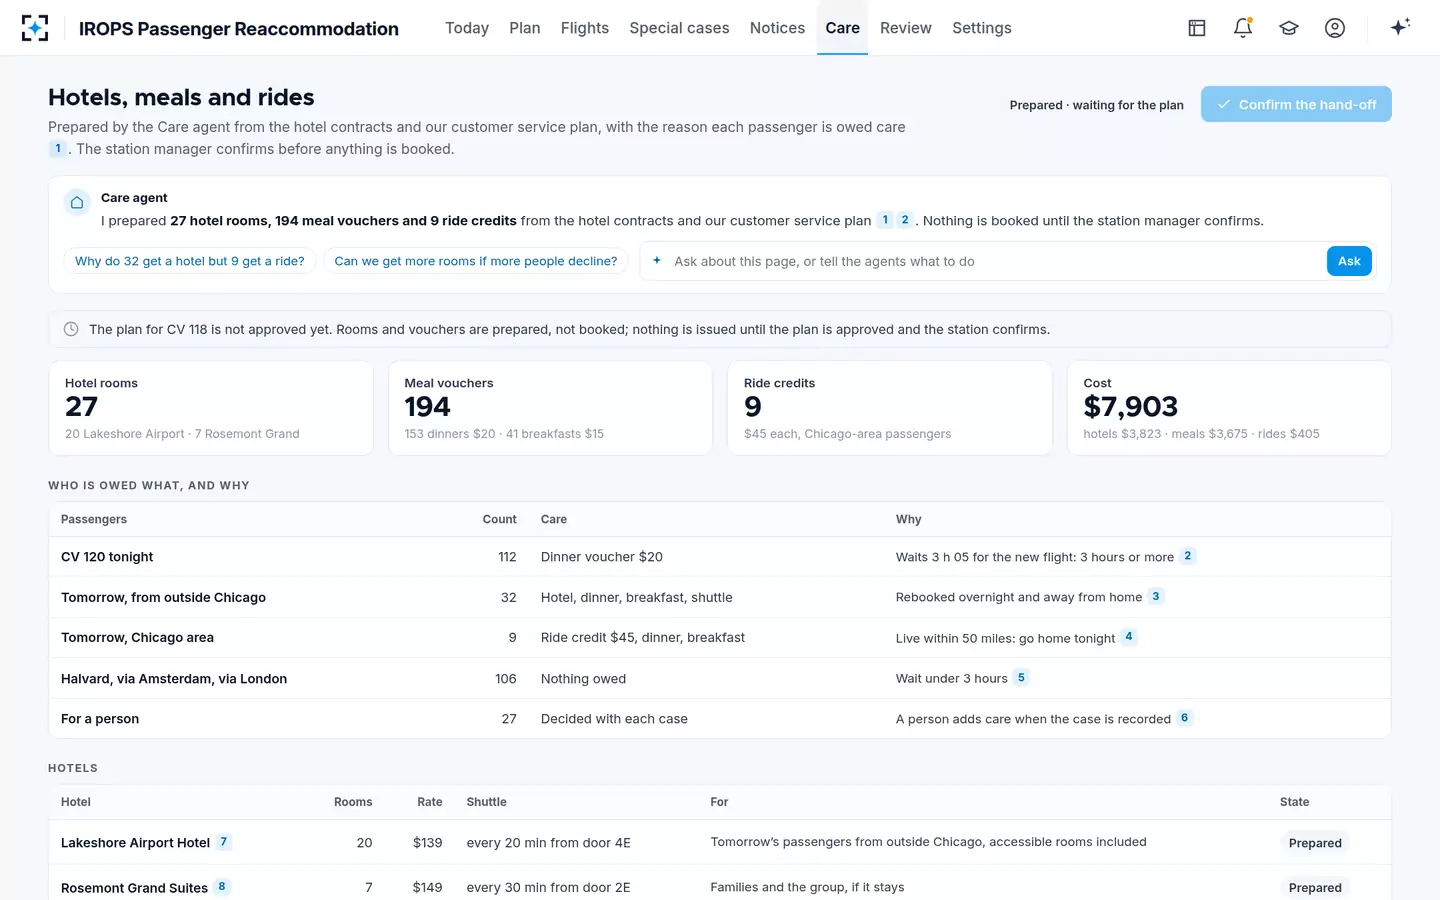This screenshot has height=900, width=1440.
Task: Open citation 8 beside Rosemont Grand Suites
Action: pos(221,887)
